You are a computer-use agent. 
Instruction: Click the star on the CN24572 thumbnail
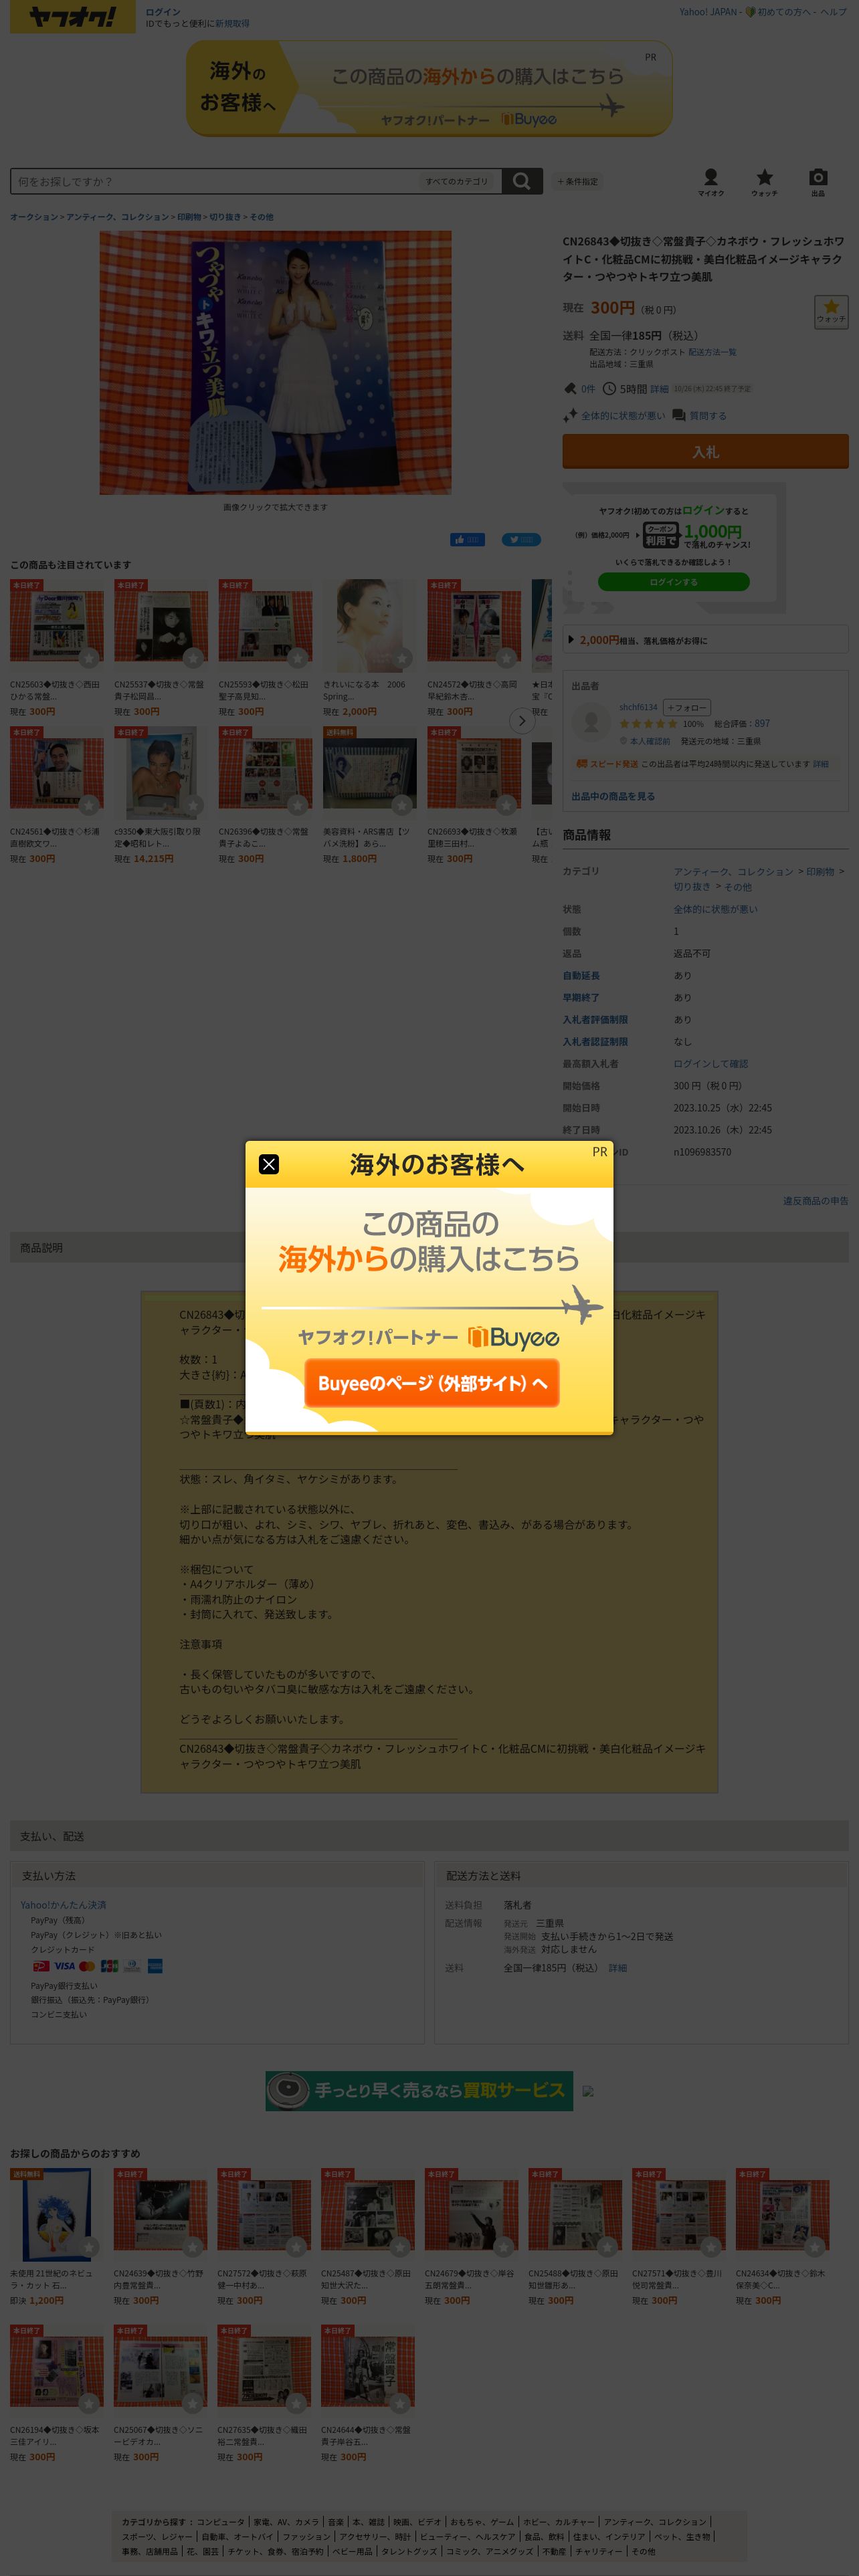point(507,657)
